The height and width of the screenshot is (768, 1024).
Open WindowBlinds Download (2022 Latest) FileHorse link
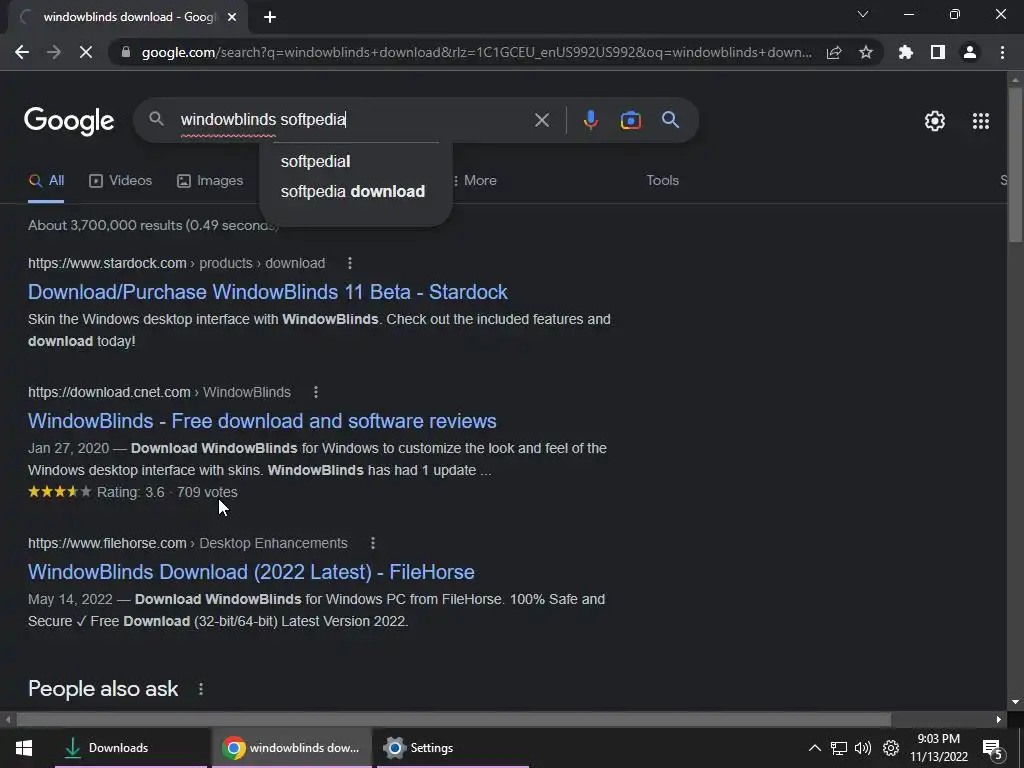251,572
